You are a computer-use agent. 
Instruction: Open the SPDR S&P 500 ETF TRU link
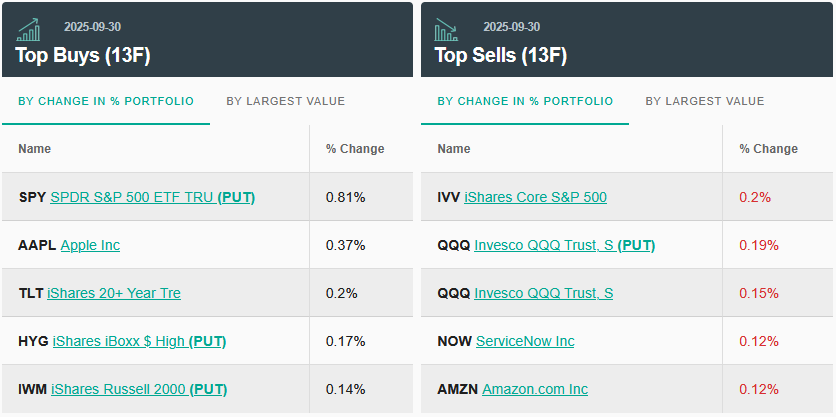click(132, 197)
